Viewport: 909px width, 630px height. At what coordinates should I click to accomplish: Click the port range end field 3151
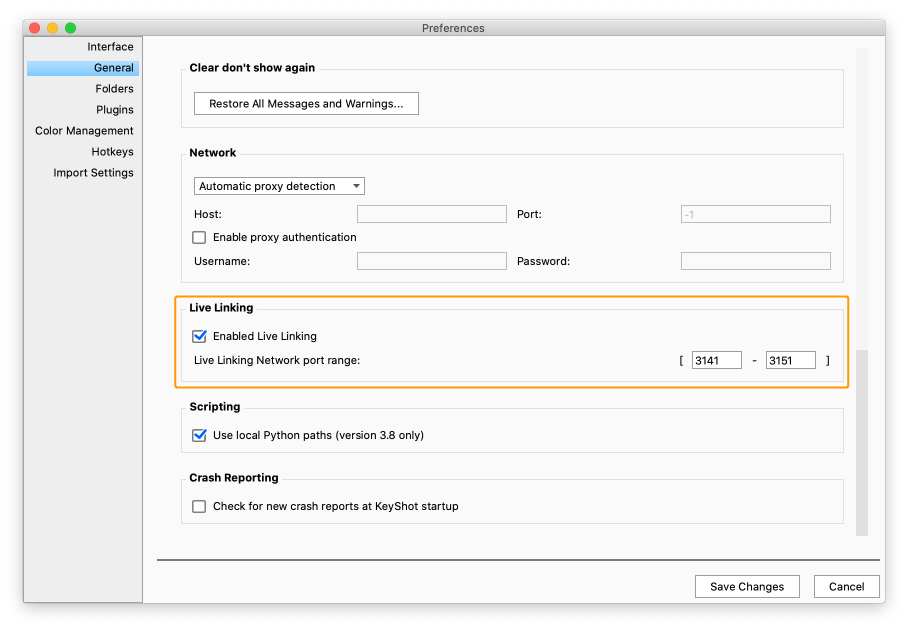pyautogui.click(x=790, y=360)
